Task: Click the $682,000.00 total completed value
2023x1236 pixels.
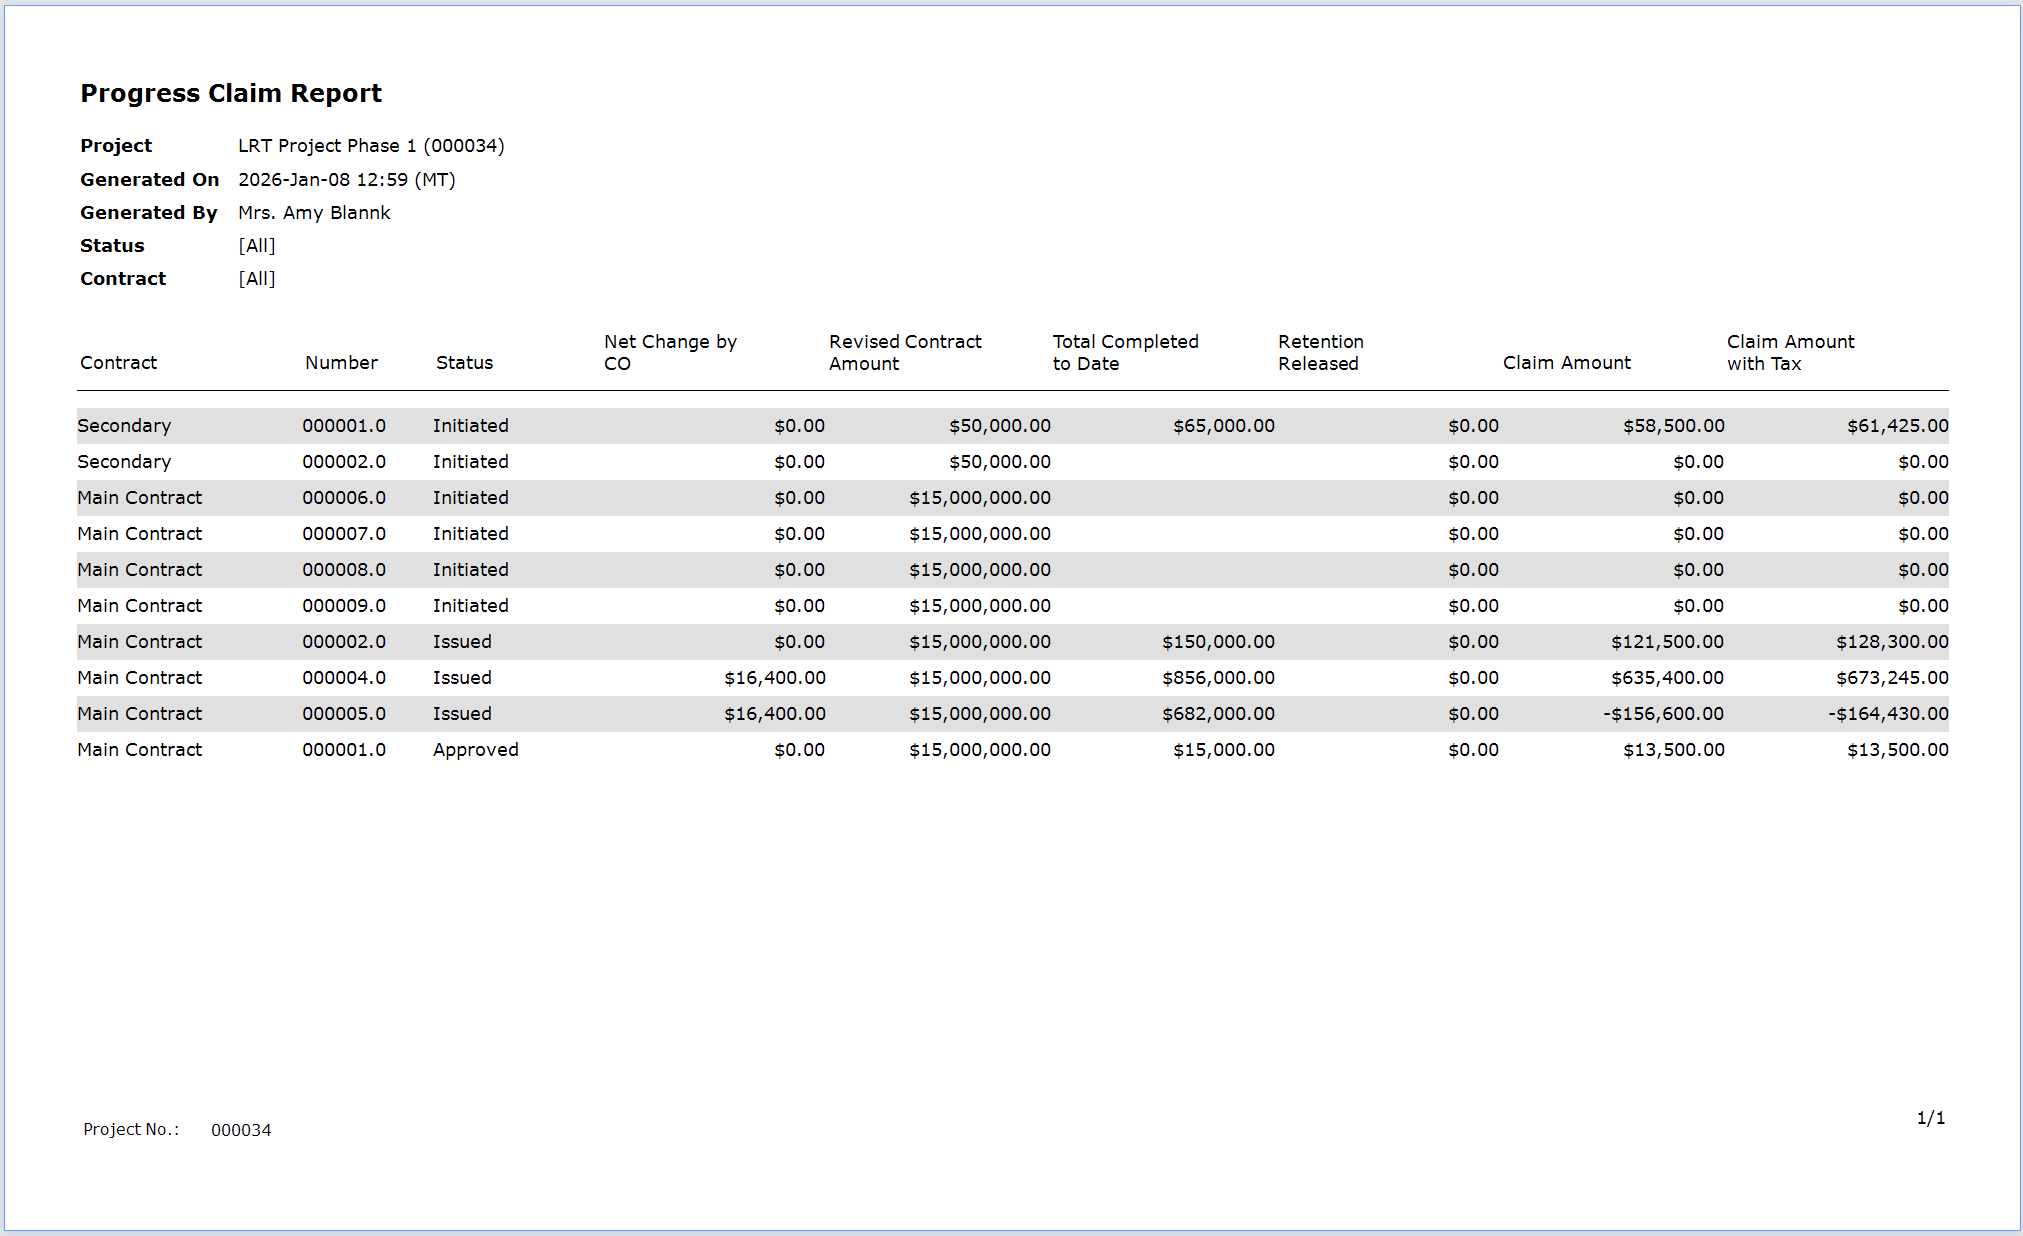Action: click(1218, 714)
